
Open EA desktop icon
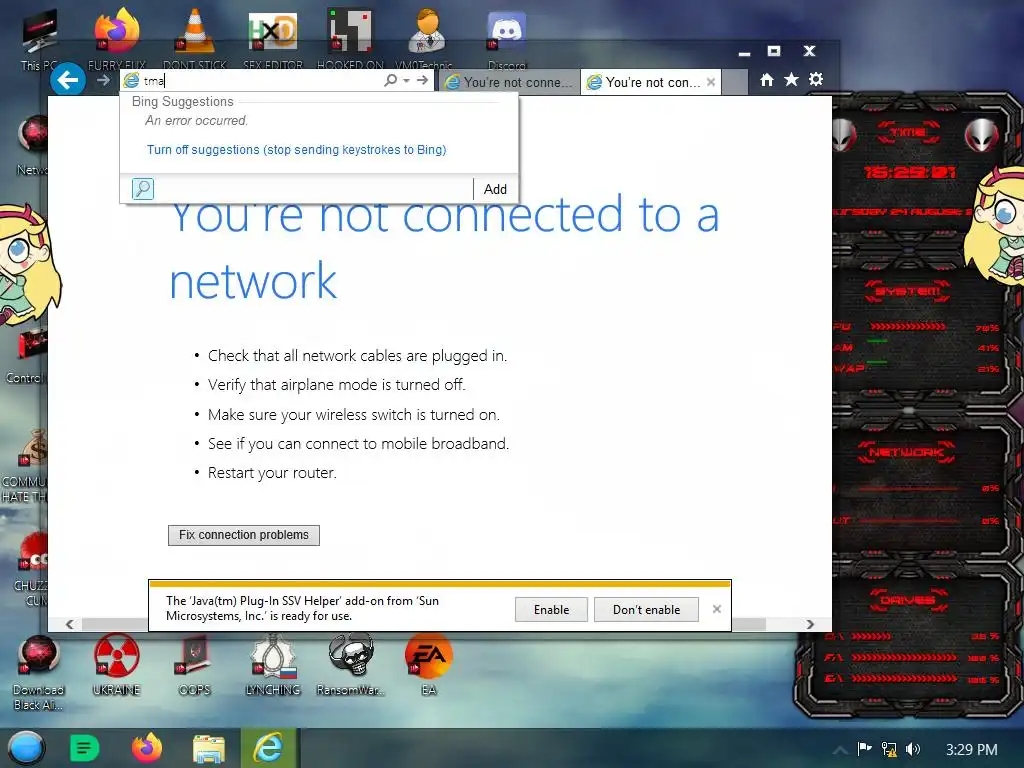click(x=428, y=665)
